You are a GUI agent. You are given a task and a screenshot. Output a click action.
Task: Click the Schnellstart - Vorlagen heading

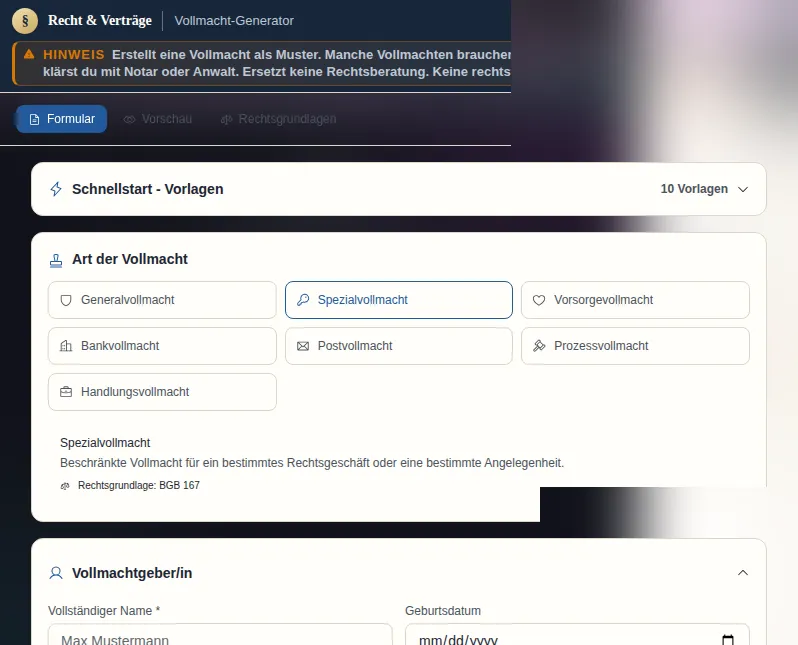[148, 189]
